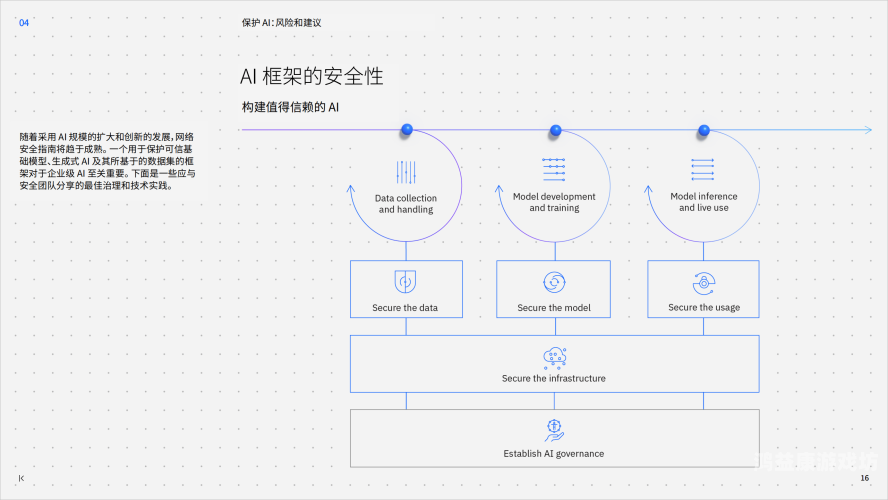Click the second blue timeline dot
Viewport: 888px width, 500px height.
556,130
